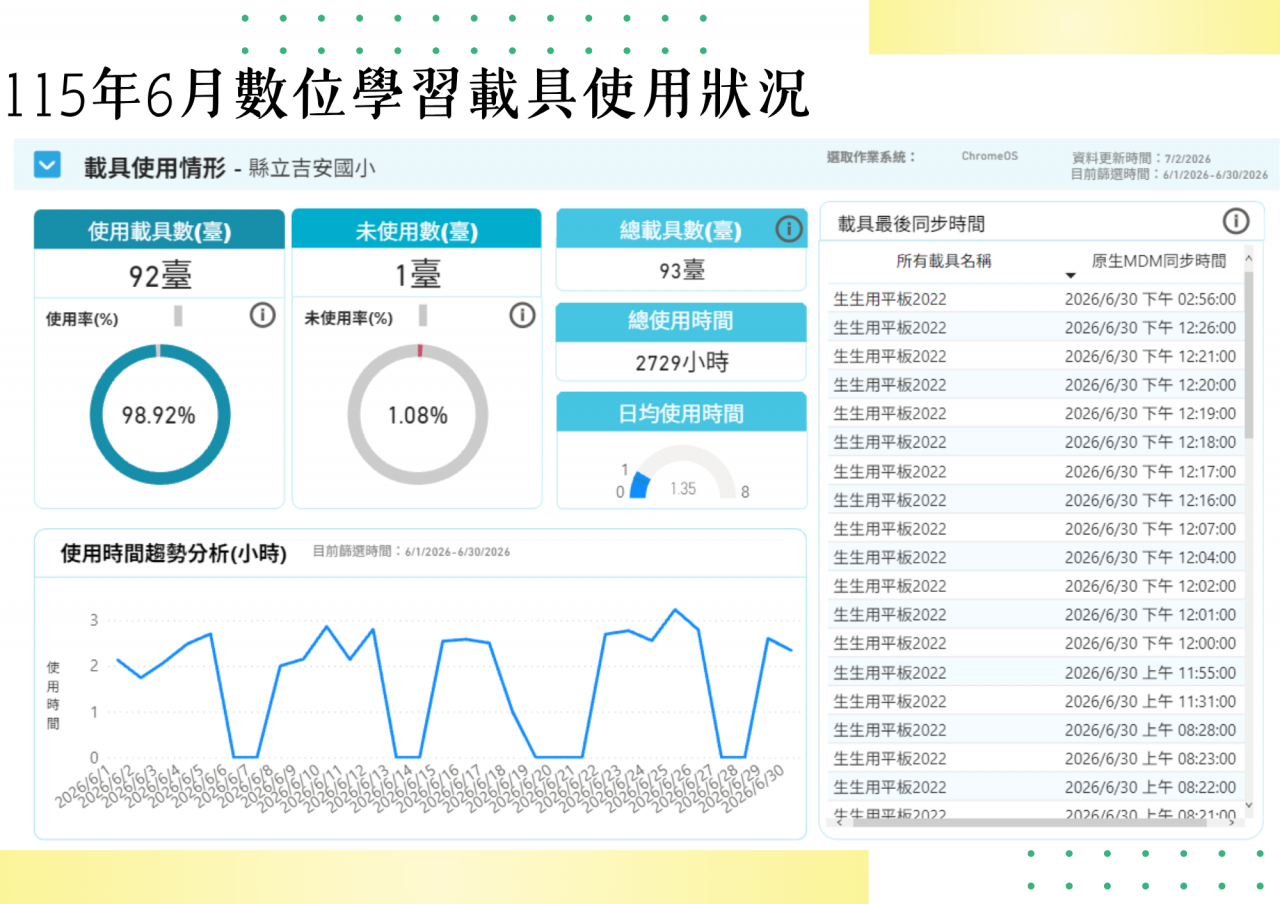
Task: Open info icon in 載具最後同步時間 panel
Action: [1236, 222]
